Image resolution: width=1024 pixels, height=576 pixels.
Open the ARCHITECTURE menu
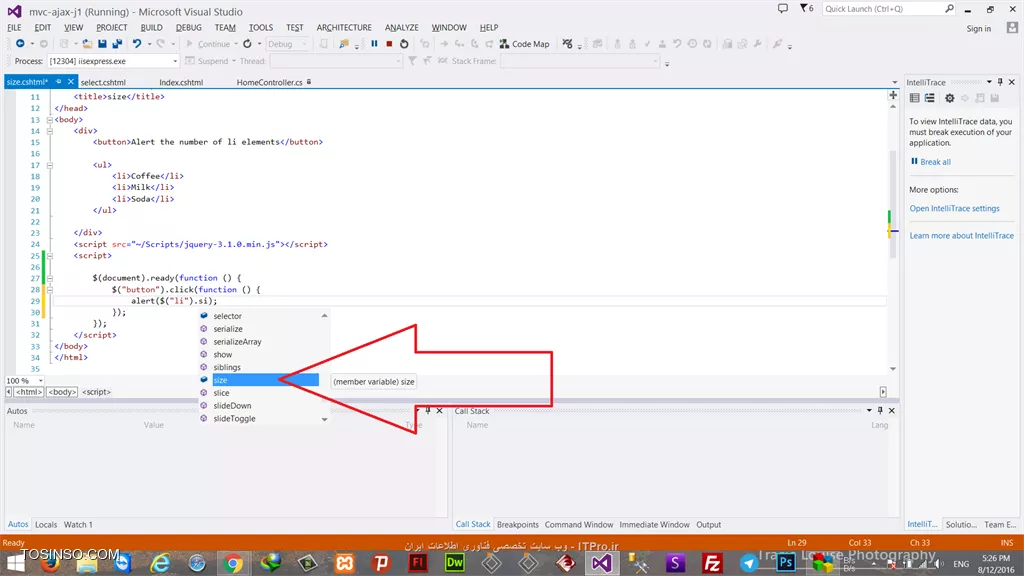344,27
